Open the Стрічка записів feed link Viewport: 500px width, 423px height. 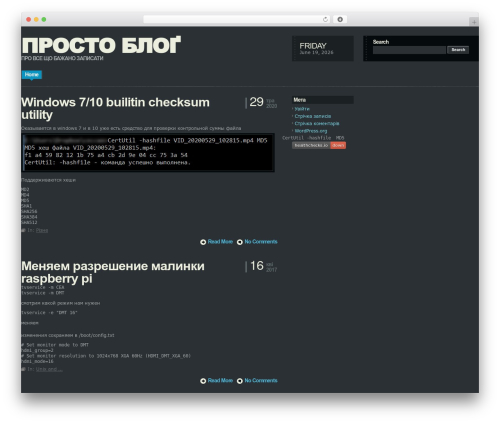313,116
